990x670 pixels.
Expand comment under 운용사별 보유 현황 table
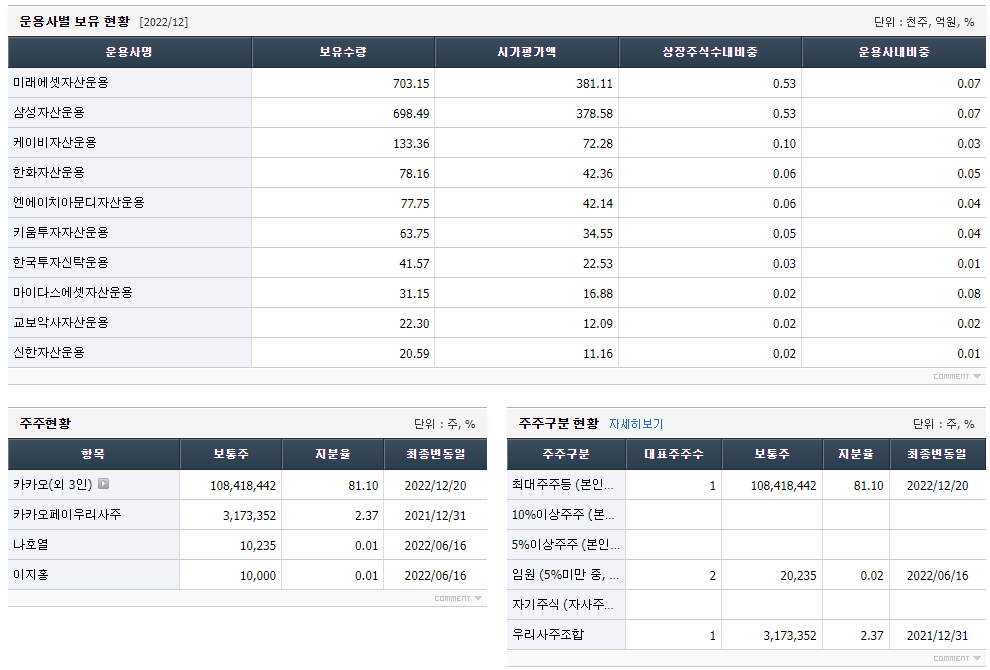point(957,376)
